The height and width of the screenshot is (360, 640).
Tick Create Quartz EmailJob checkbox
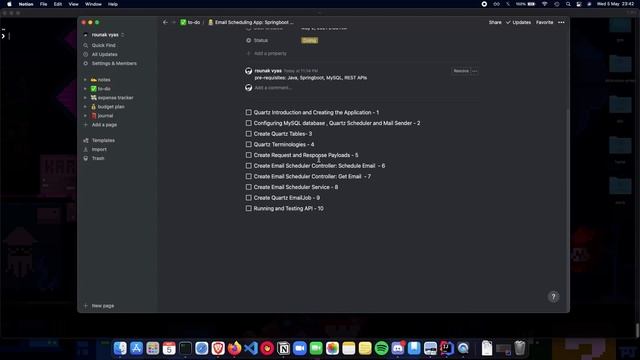click(x=249, y=198)
